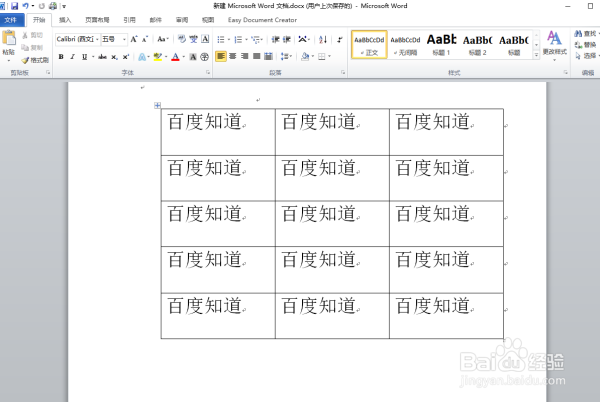Toggle Italic formatting
The width and height of the screenshot is (600, 402).
coord(72,57)
